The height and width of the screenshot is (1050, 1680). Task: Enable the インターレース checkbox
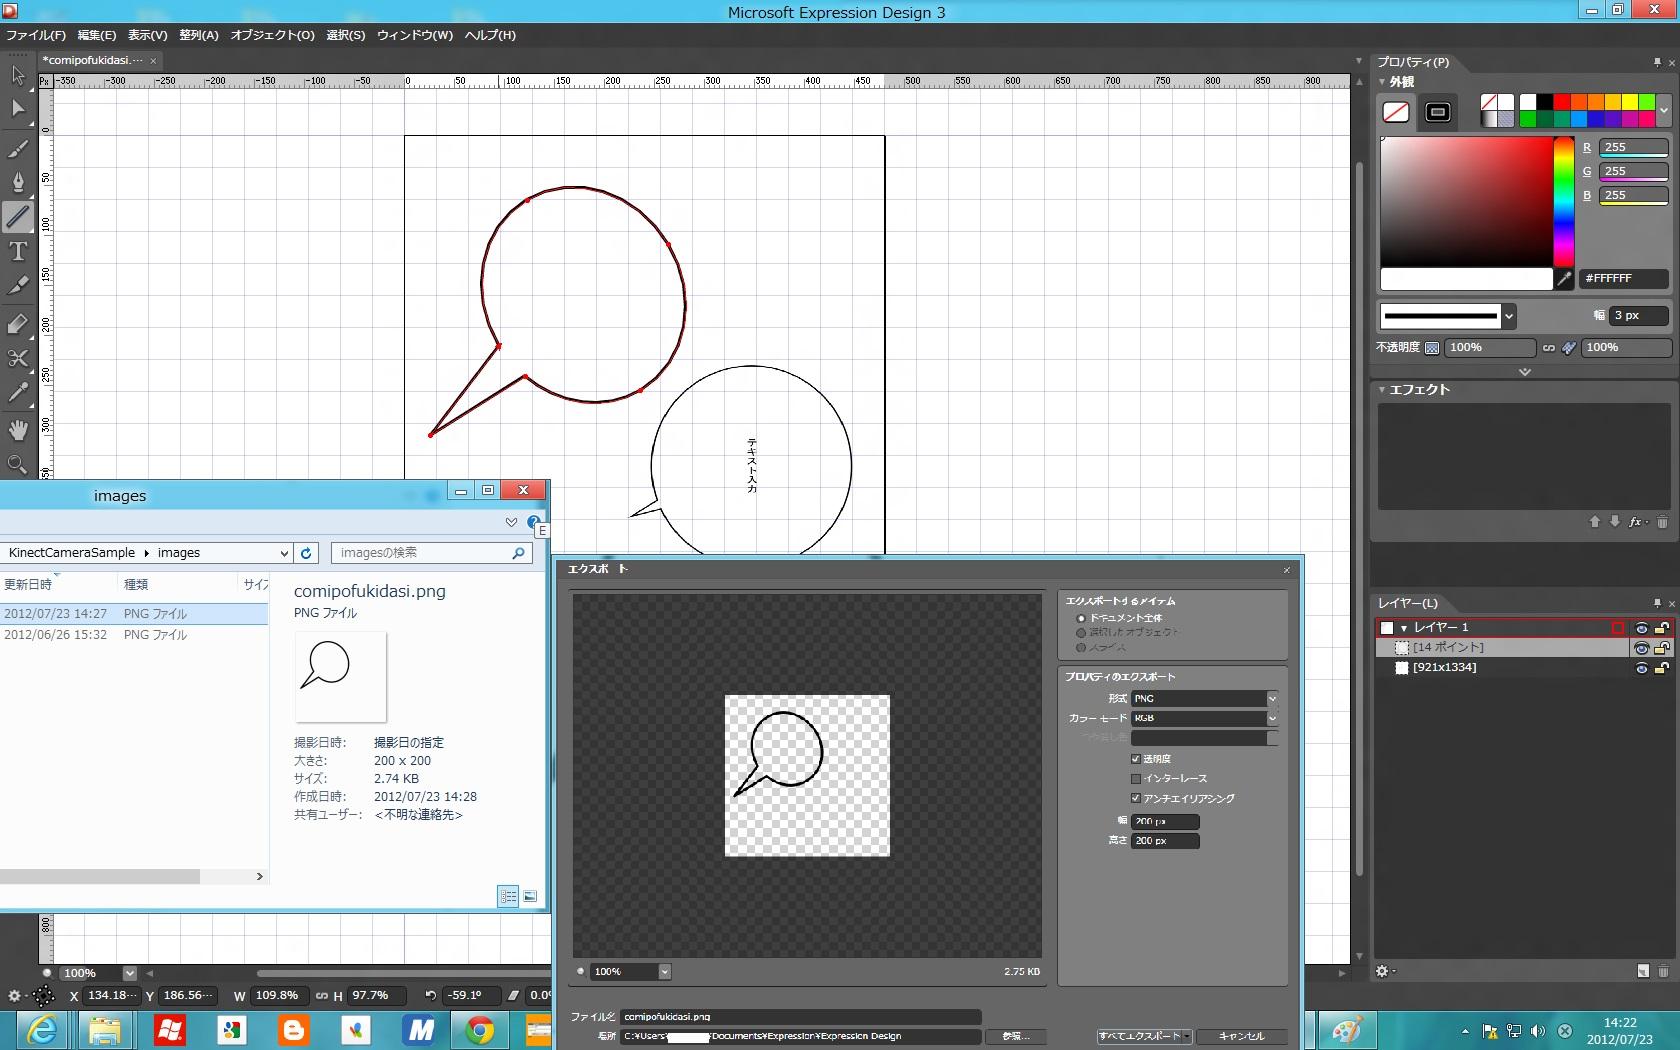[1136, 779]
